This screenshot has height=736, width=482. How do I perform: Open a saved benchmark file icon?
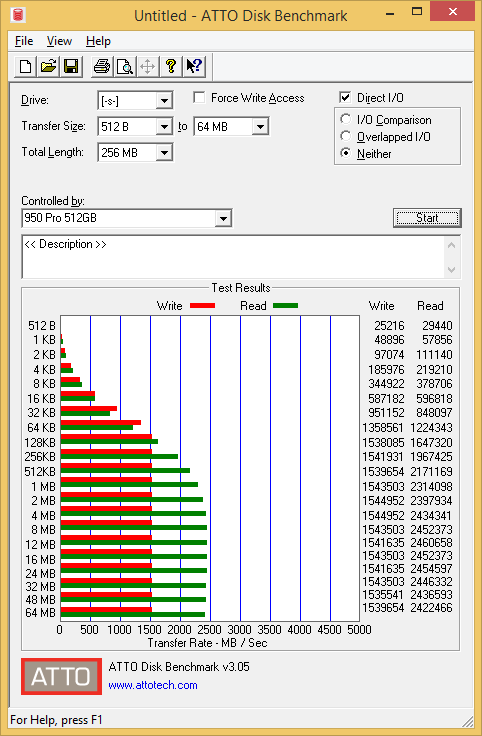[x=48, y=66]
